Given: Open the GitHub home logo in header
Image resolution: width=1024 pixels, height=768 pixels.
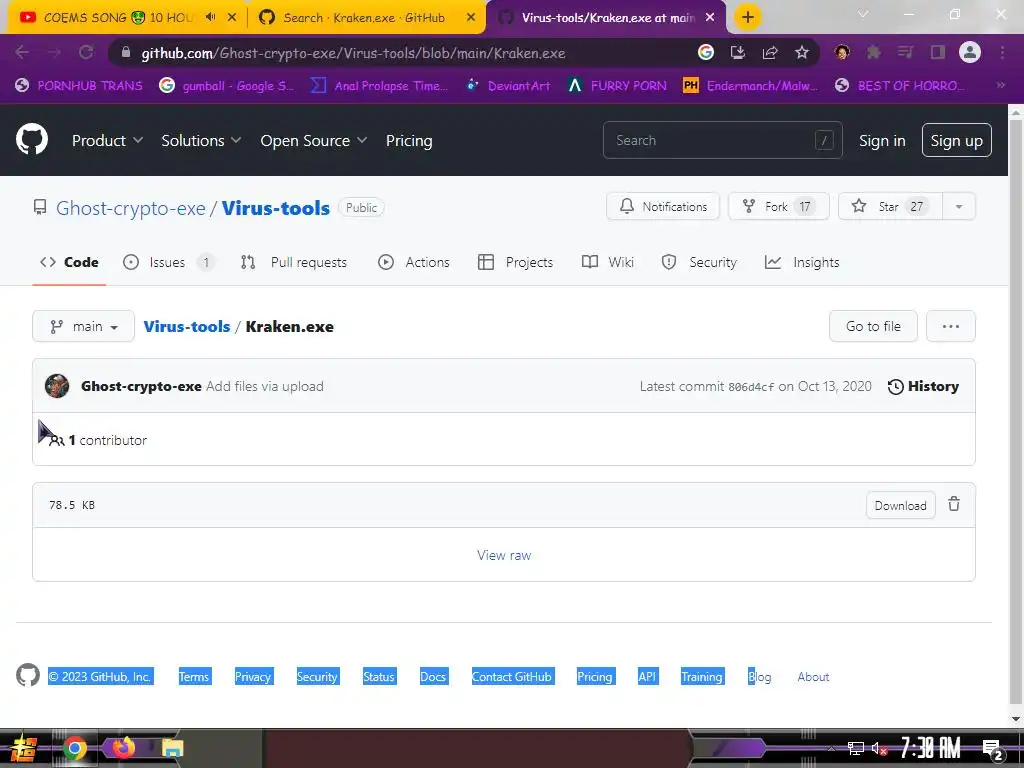Looking at the screenshot, I should (31, 139).
